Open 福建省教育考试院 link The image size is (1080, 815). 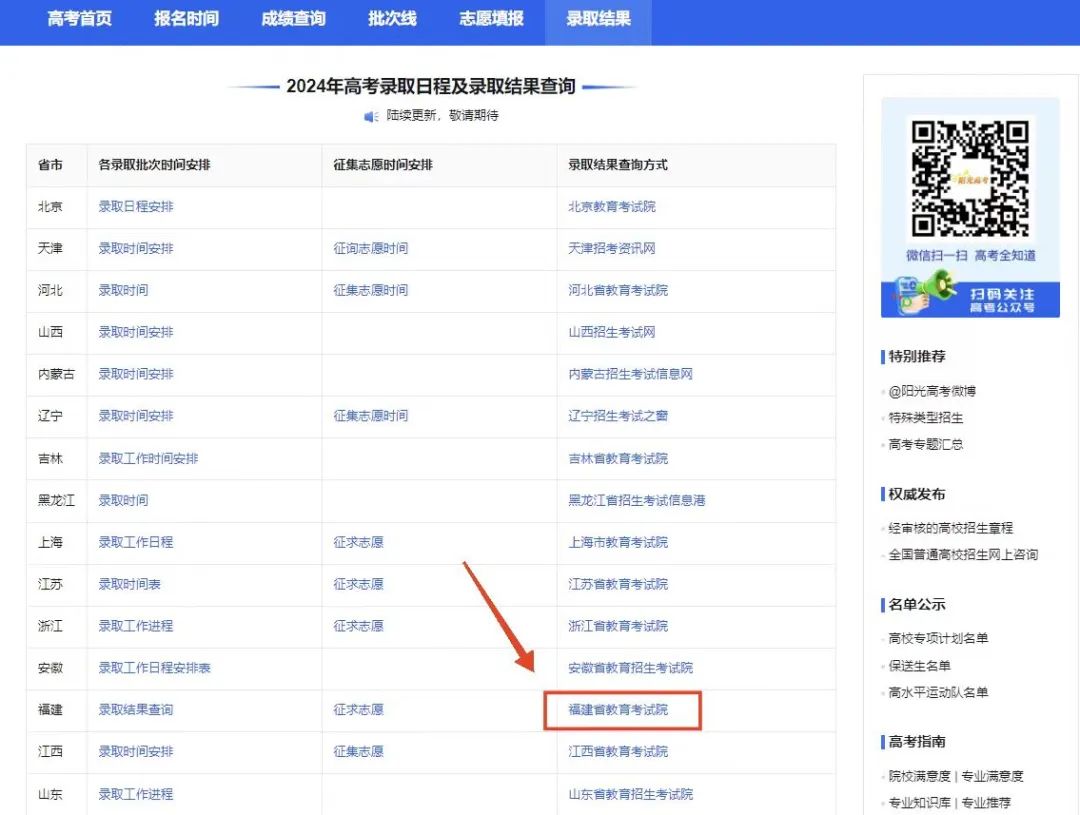(x=618, y=710)
